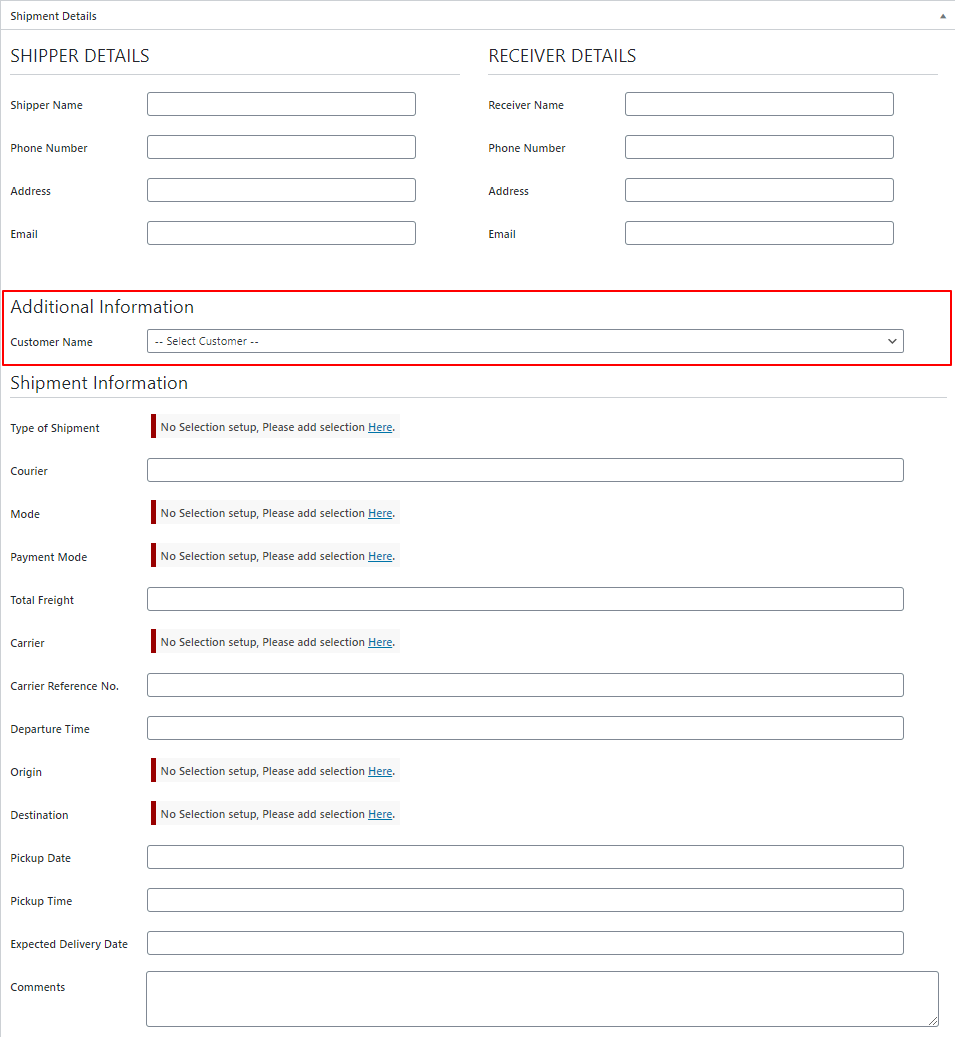Select the Carrier Reference No. field
Image resolution: width=955 pixels, height=1037 pixels.
(525, 685)
